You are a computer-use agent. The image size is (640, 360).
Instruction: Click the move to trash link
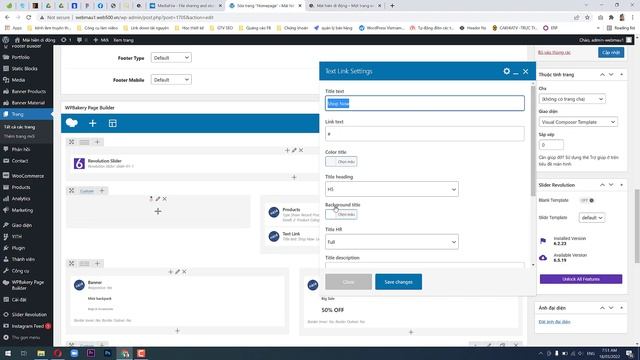tap(554, 53)
